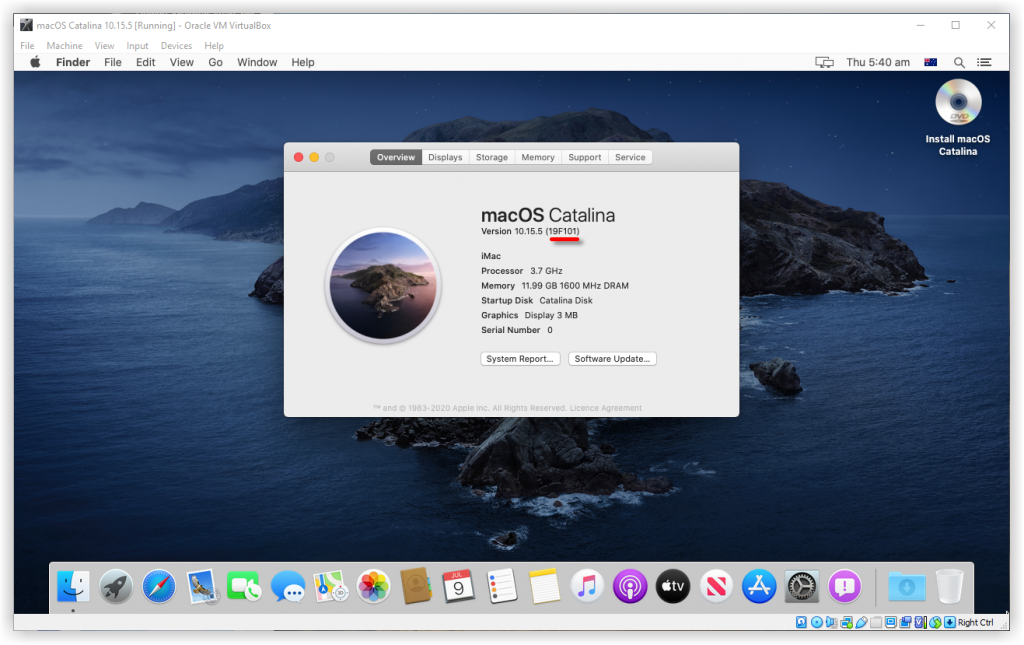The image size is (1024, 645).
Task: Click the Version 10.15.5 (19F101) text
Action: point(530,232)
